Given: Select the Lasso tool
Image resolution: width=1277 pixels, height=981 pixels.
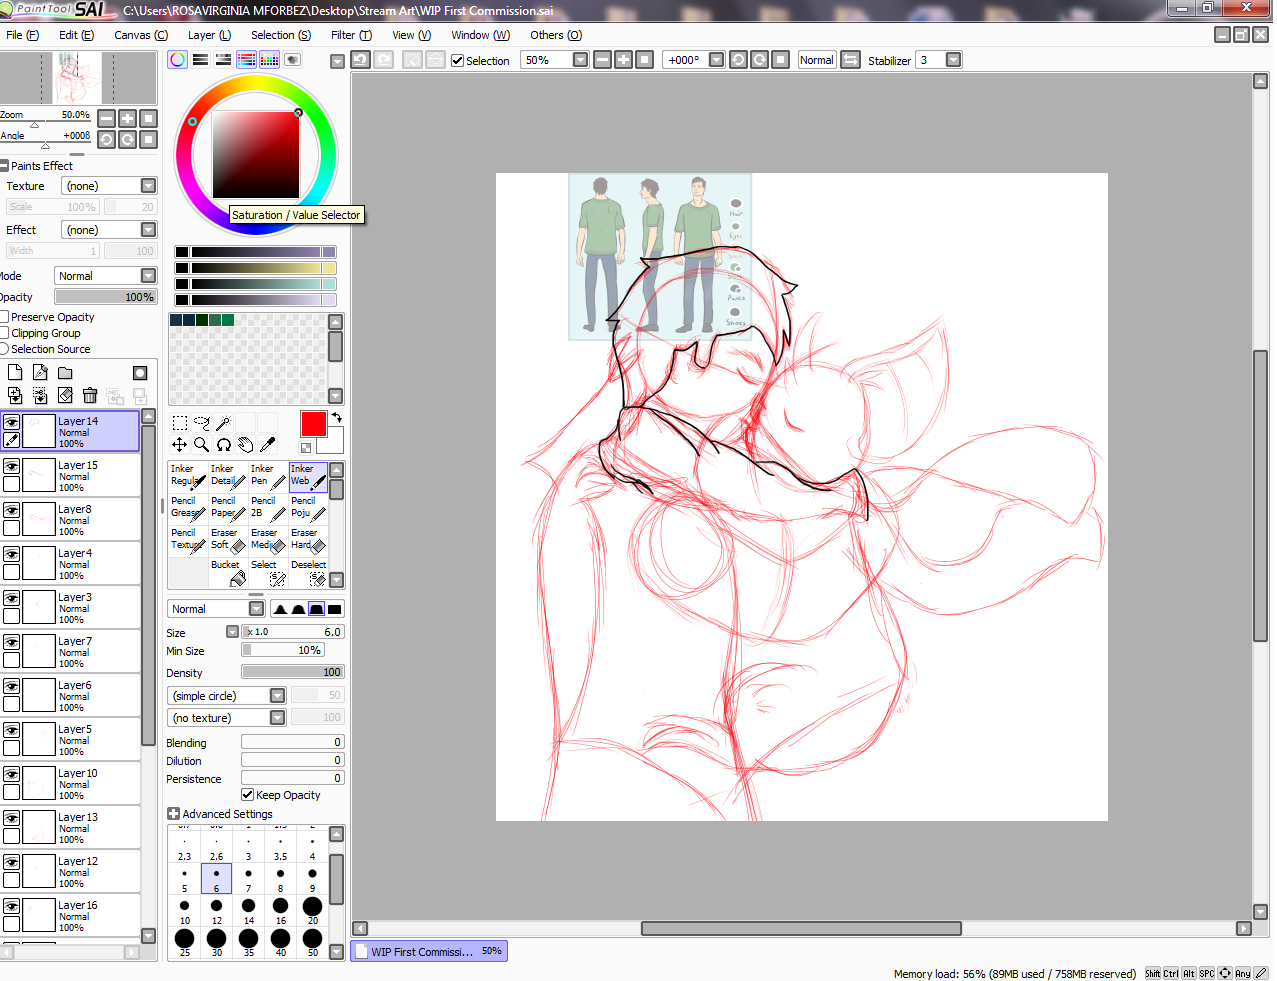Looking at the screenshot, I should coord(202,423).
